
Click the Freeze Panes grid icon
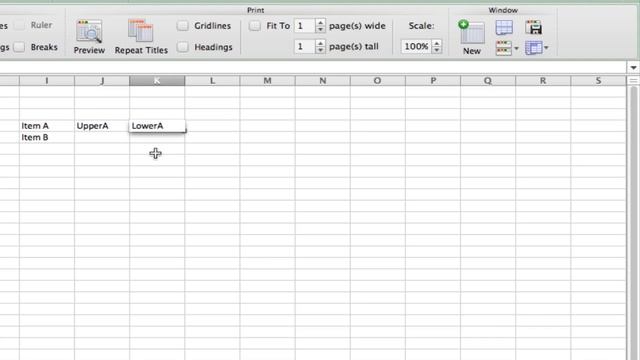tap(533, 48)
